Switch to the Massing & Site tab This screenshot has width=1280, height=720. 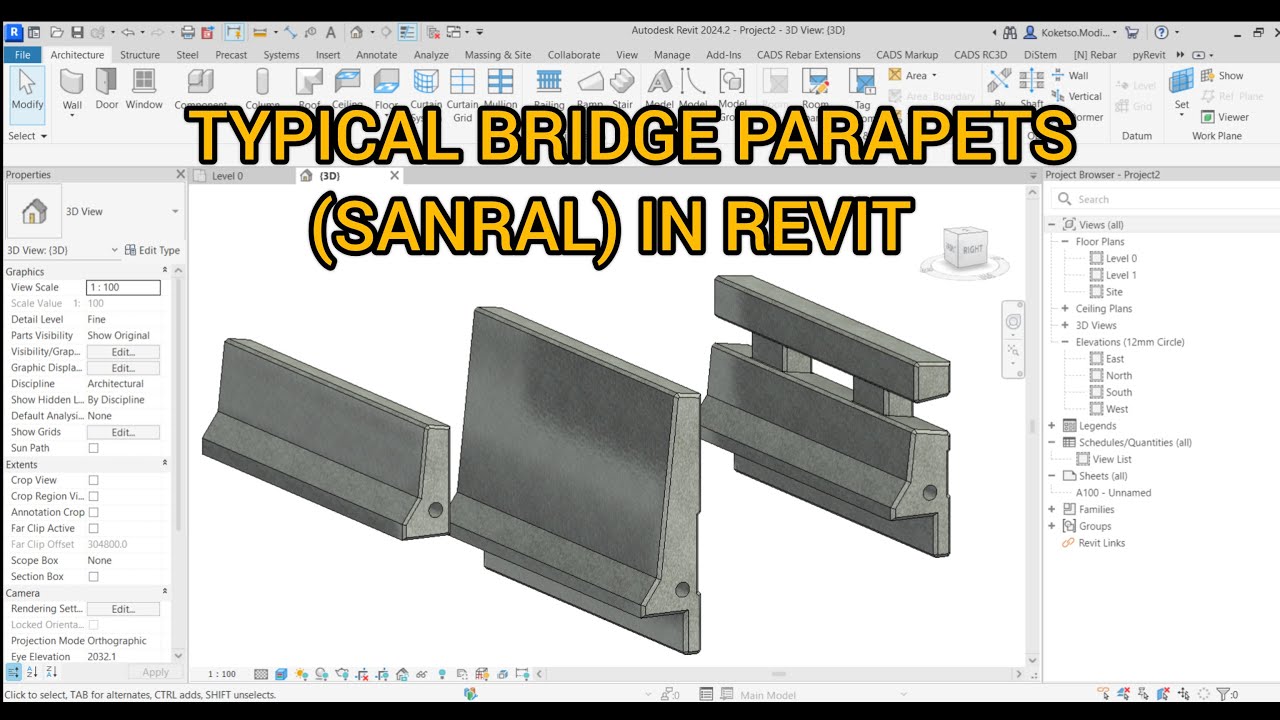498,55
